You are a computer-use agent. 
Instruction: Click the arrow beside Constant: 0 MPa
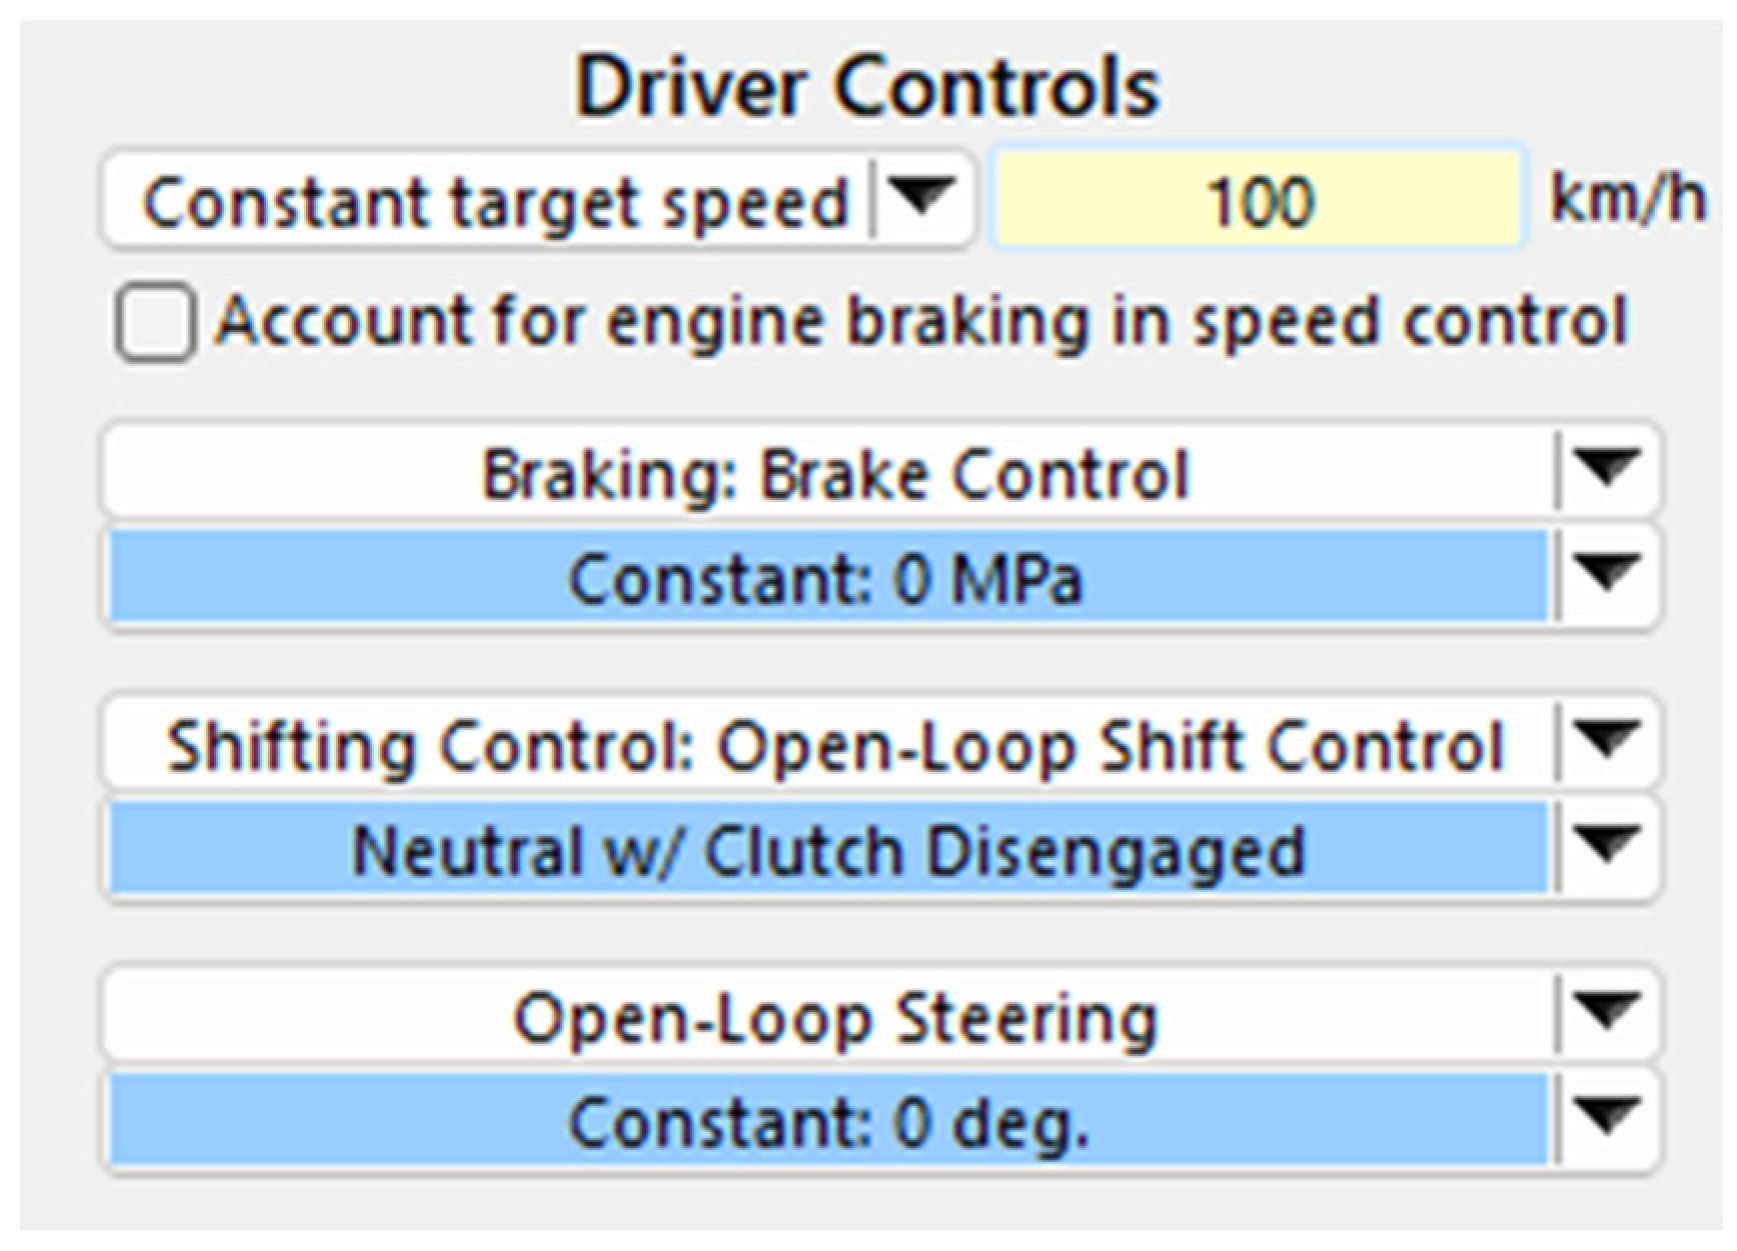[1606, 575]
